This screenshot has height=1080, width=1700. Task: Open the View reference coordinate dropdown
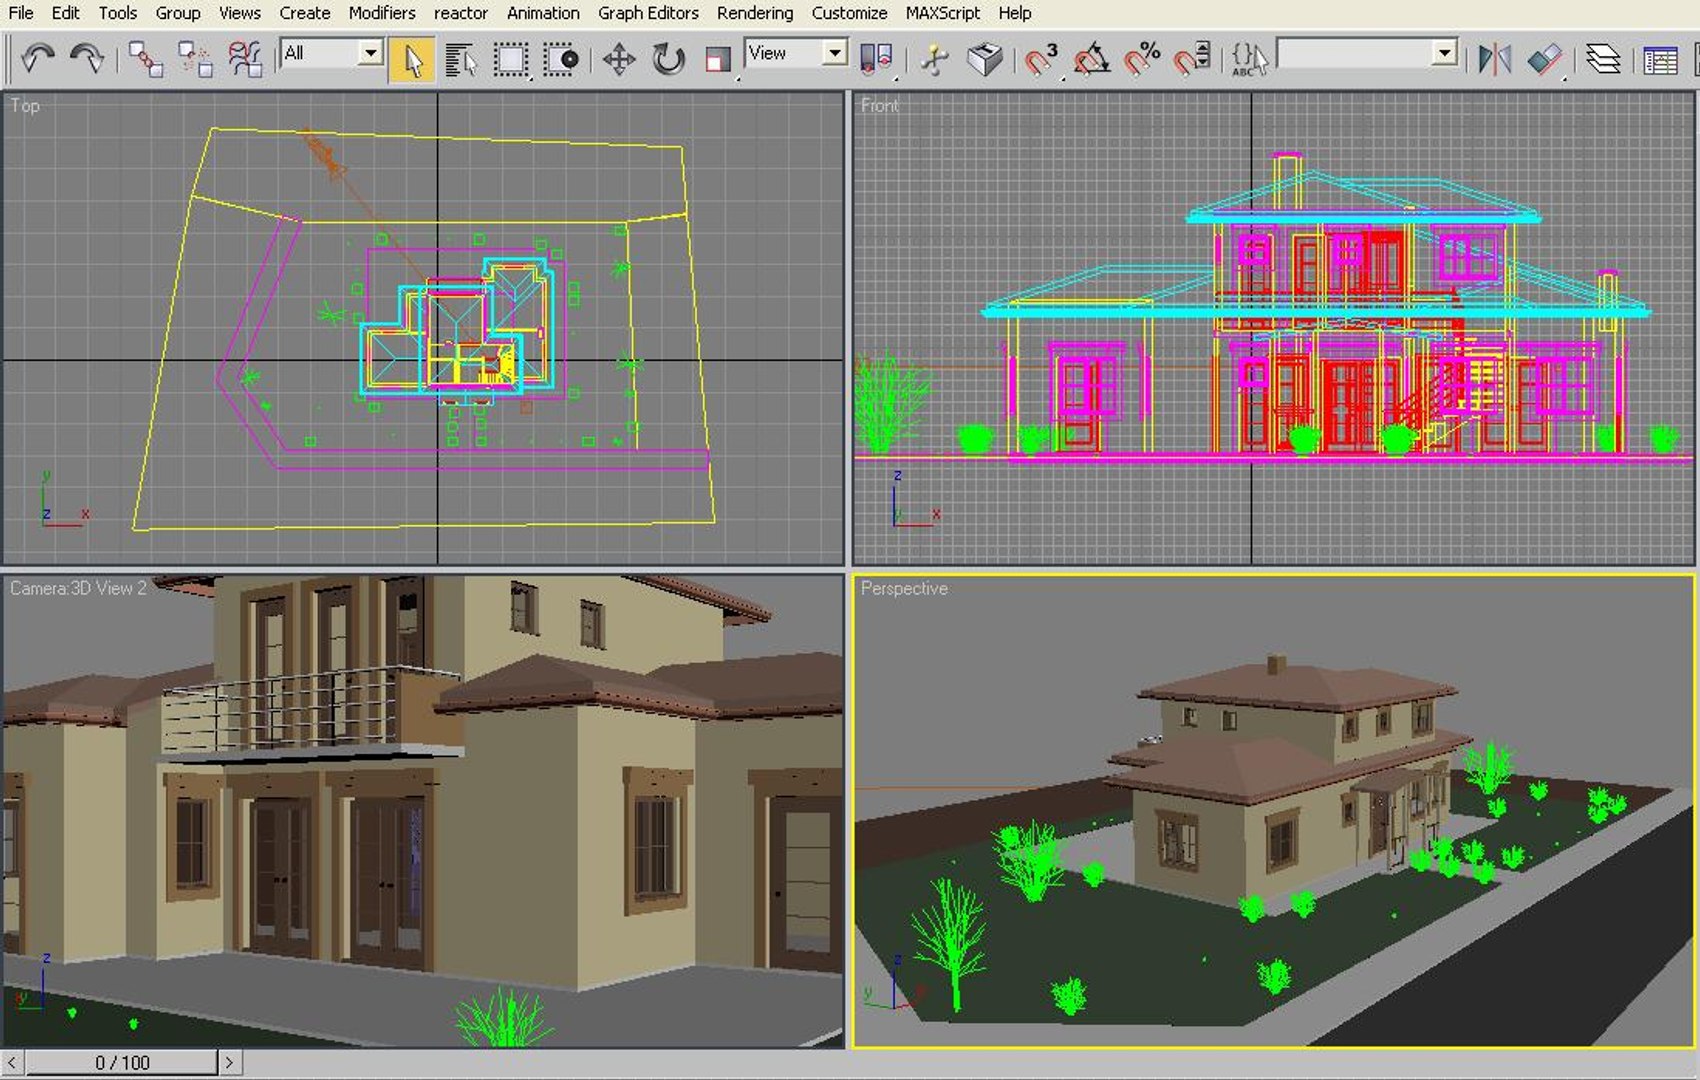(x=796, y=53)
